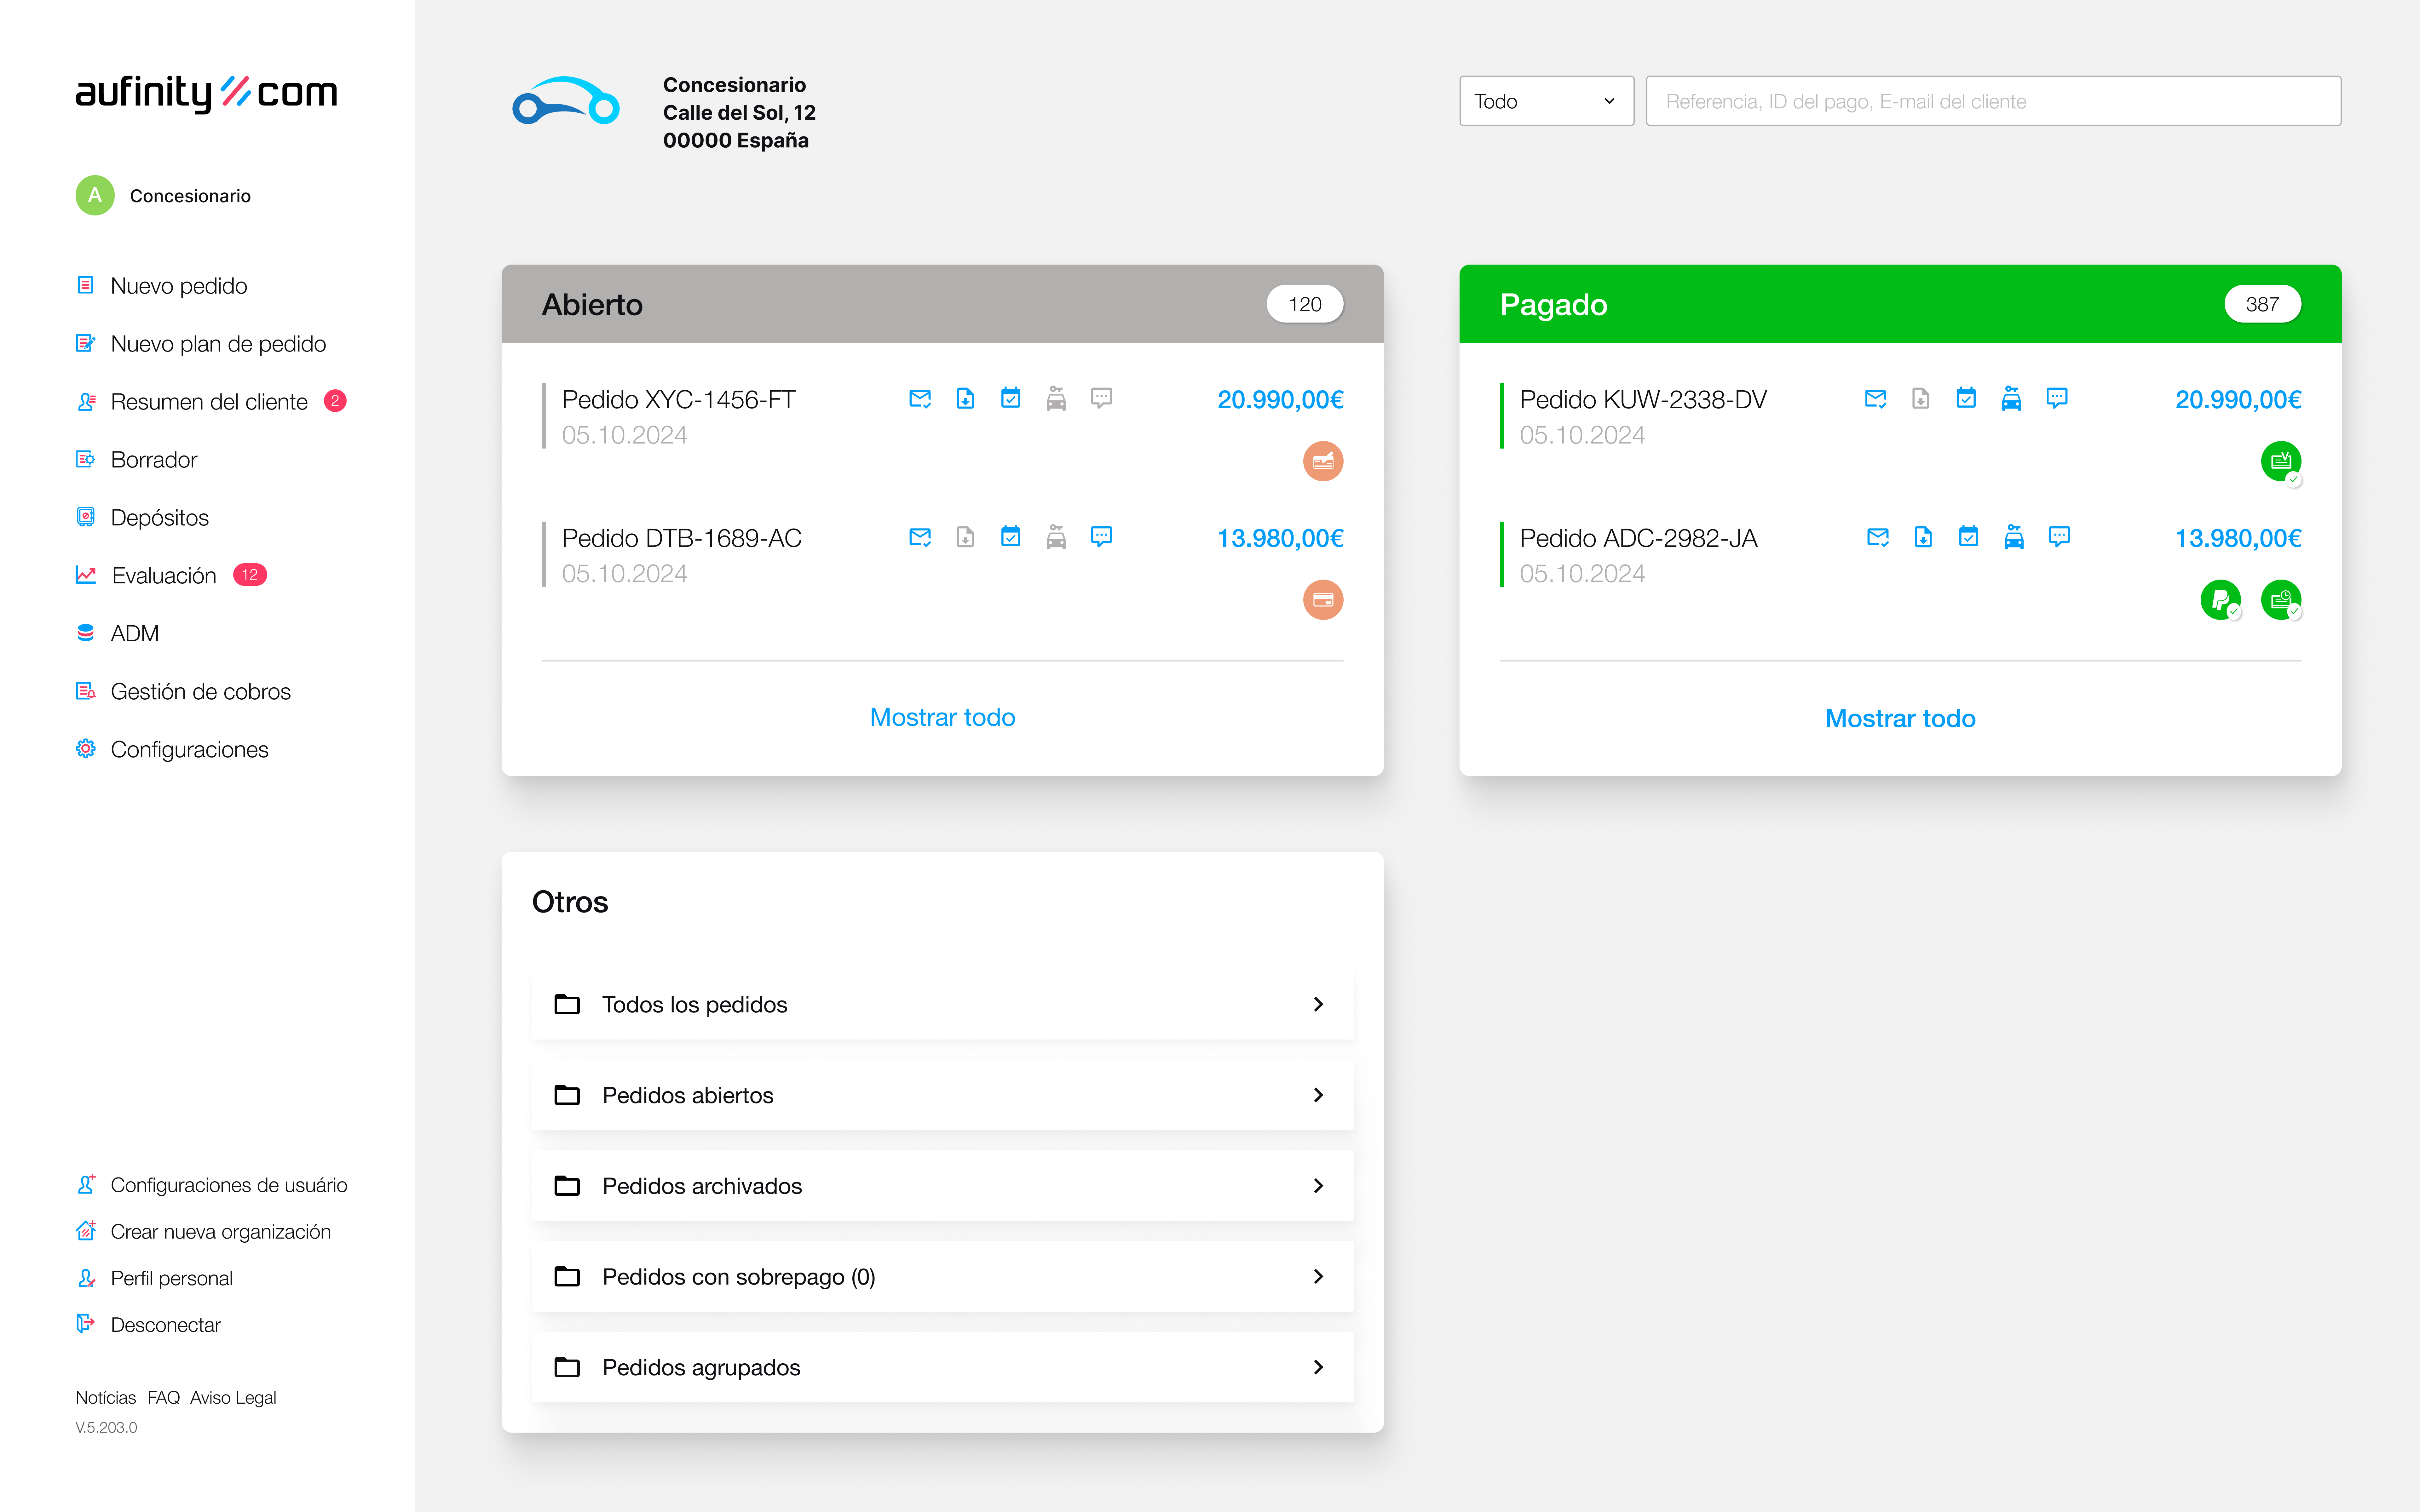Click the car icon for Pedido DTB-1689-AC
This screenshot has height=1512, width=2420.
coord(1056,537)
